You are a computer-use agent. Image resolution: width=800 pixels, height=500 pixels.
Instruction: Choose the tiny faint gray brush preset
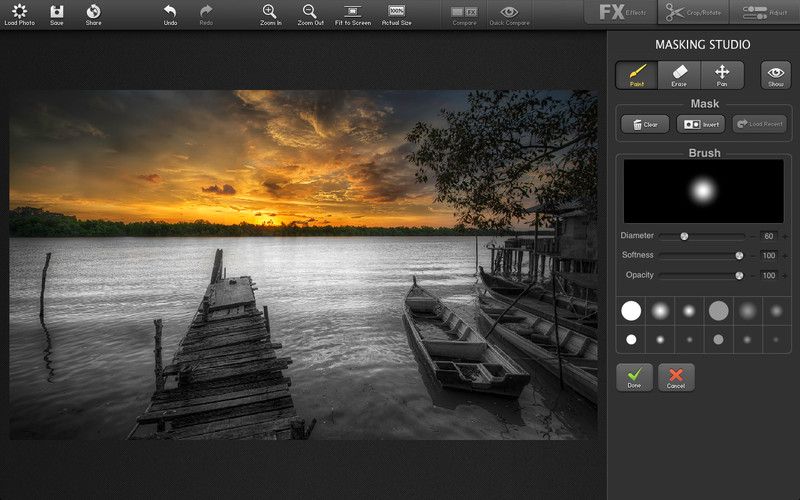point(777,339)
